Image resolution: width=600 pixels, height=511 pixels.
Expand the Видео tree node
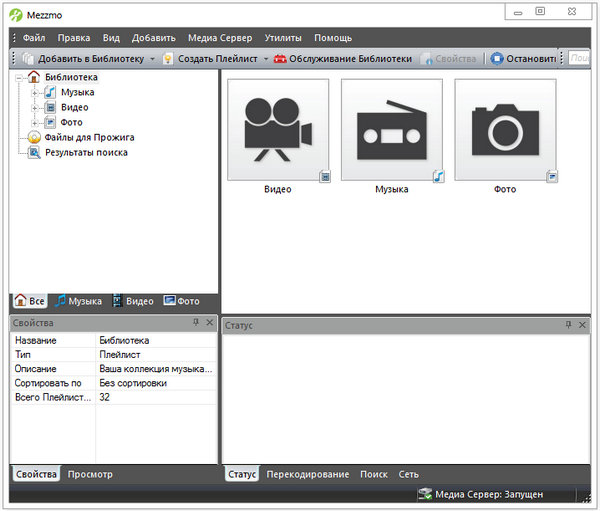[x=35, y=107]
